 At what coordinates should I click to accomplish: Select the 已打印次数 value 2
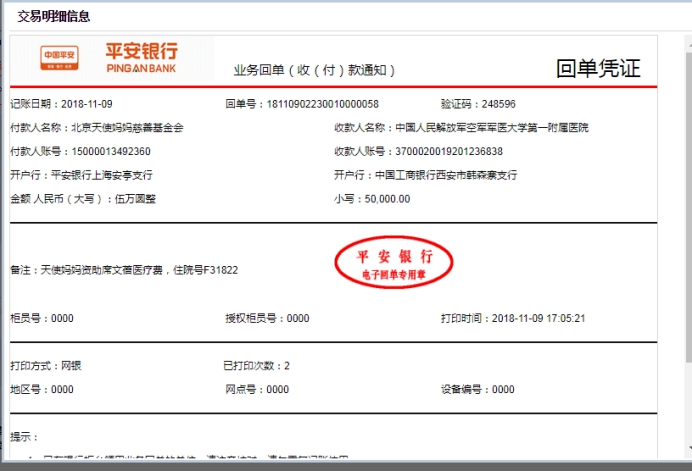point(287,366)
